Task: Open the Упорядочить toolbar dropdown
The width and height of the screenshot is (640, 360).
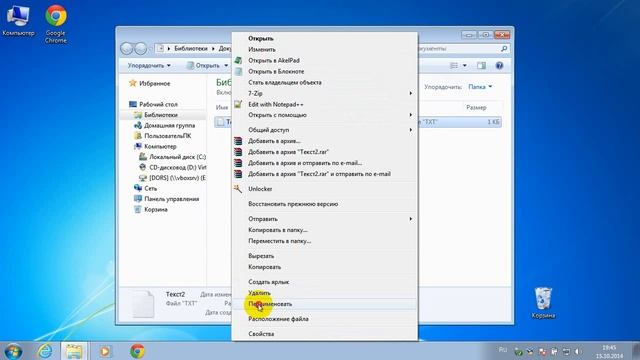Action: [149, 65]
